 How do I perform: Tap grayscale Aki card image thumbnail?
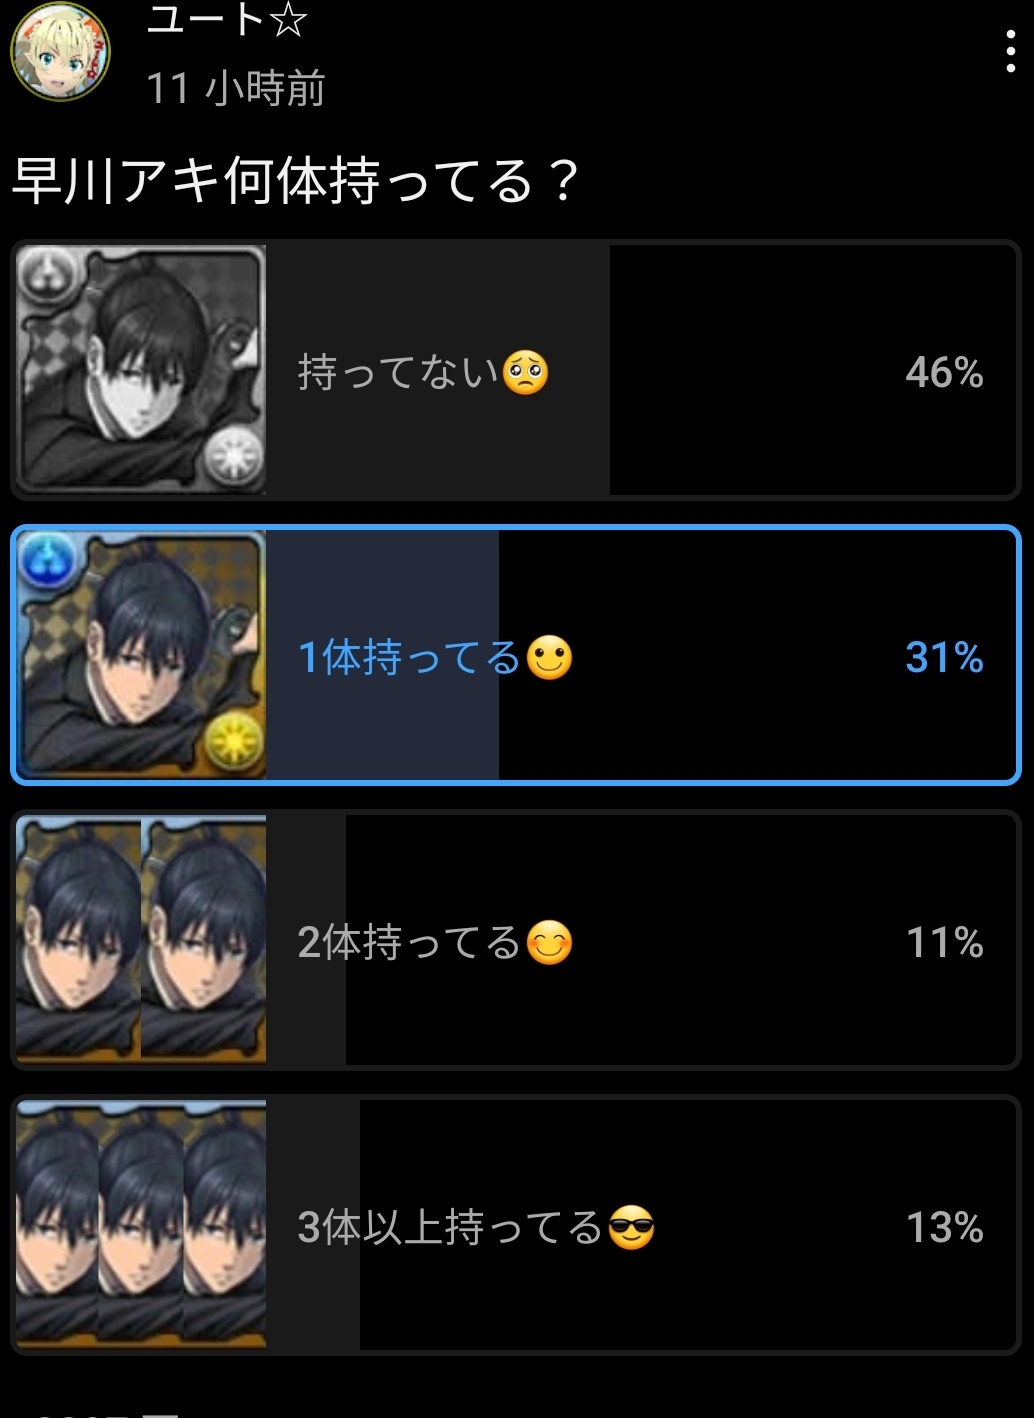(x=141, y=370)
